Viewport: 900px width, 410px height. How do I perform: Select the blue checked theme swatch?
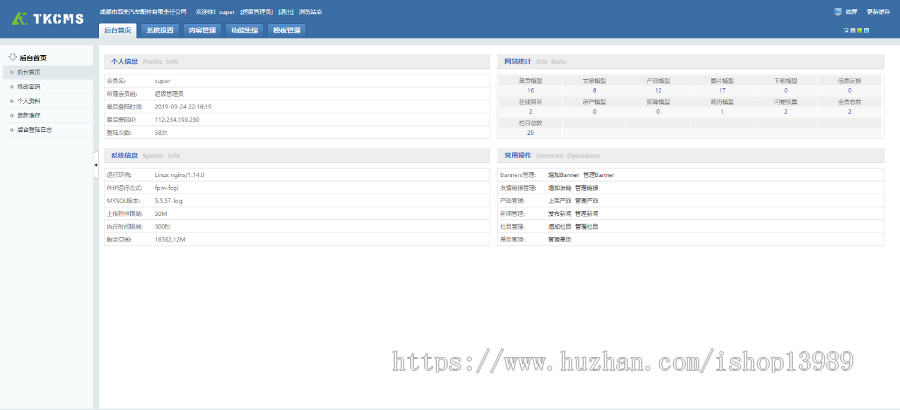(846, 30)
